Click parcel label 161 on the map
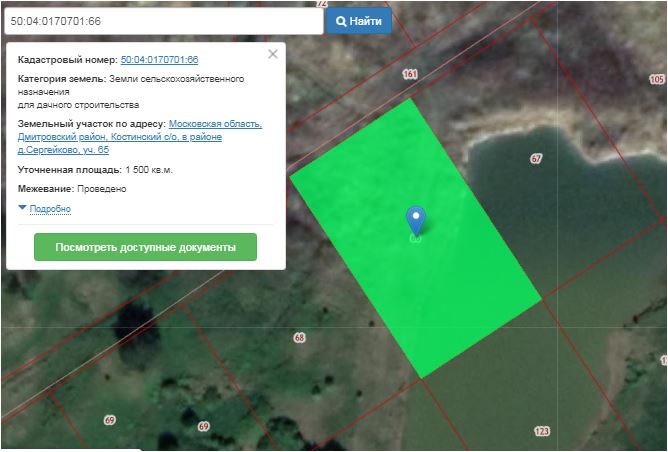The image size is (668, 452). point(410,75)
